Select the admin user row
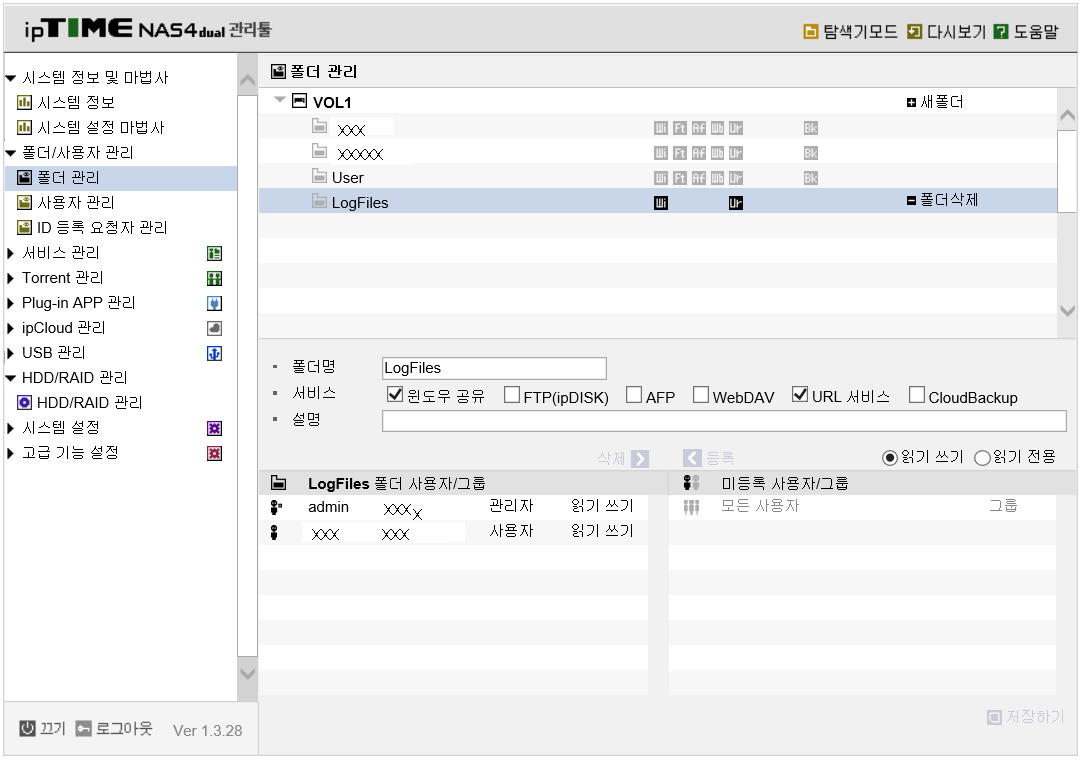 (x=453, y=507)
